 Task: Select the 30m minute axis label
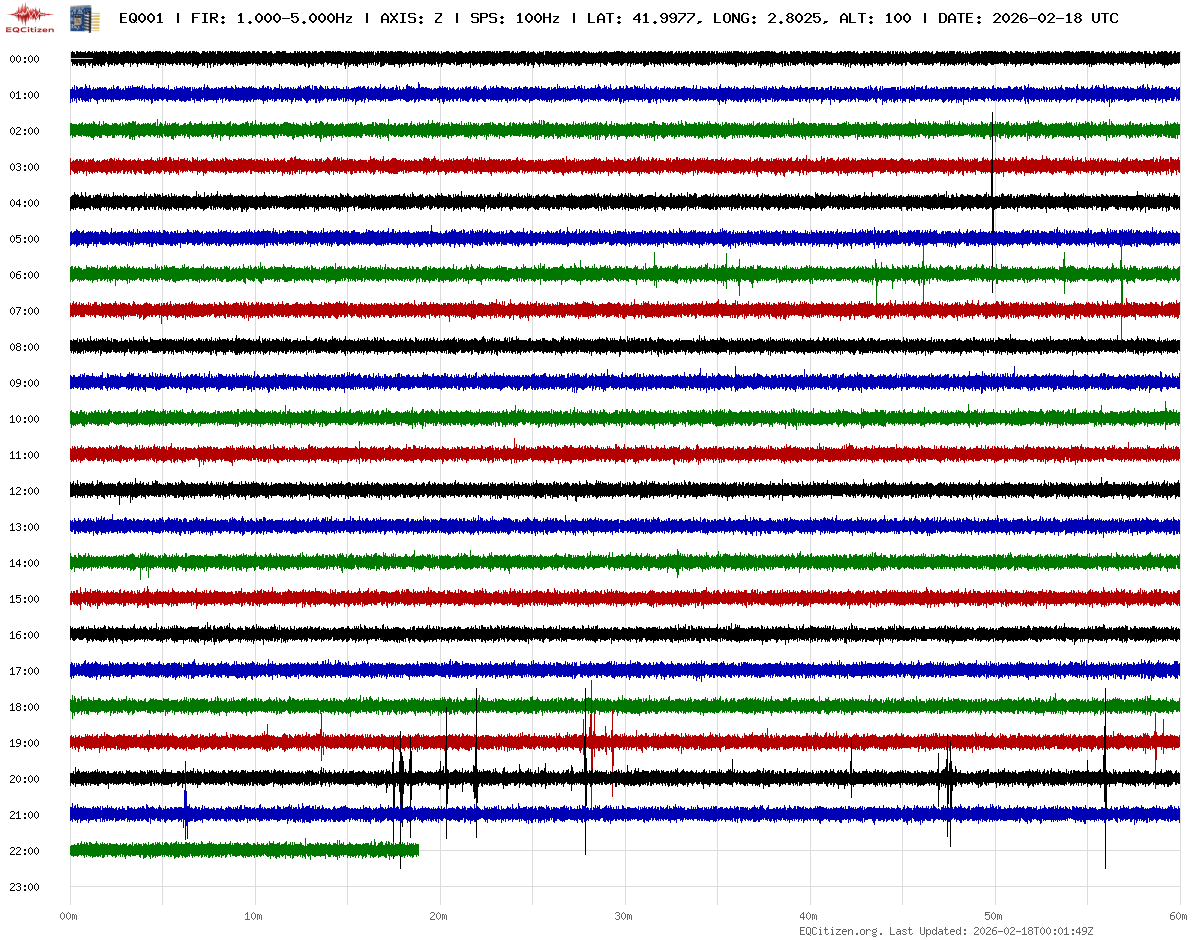[x=624, y=916]
